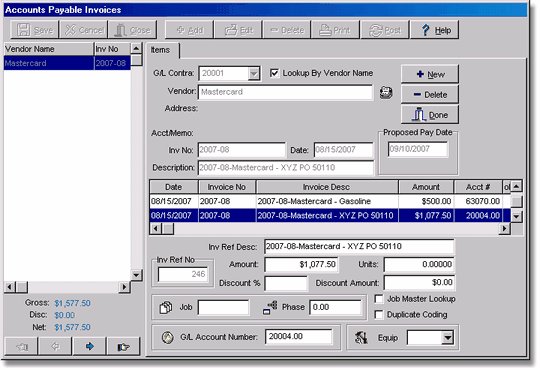This screenshot has width=540, height=370.
Task: Enable Duplicate Coding checkbox
Action: 378,315
